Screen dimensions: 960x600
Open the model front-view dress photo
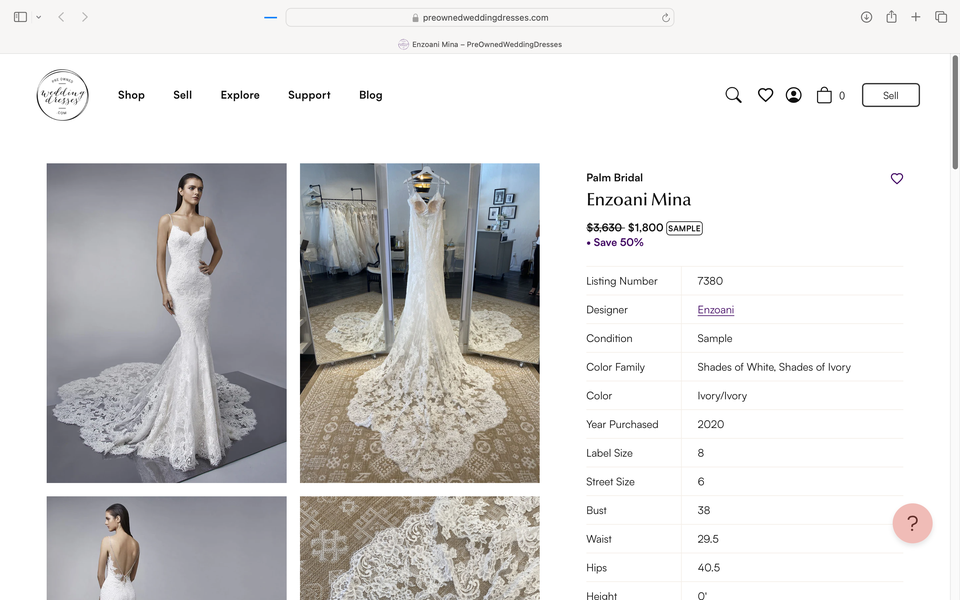click(x=167, y=323)
